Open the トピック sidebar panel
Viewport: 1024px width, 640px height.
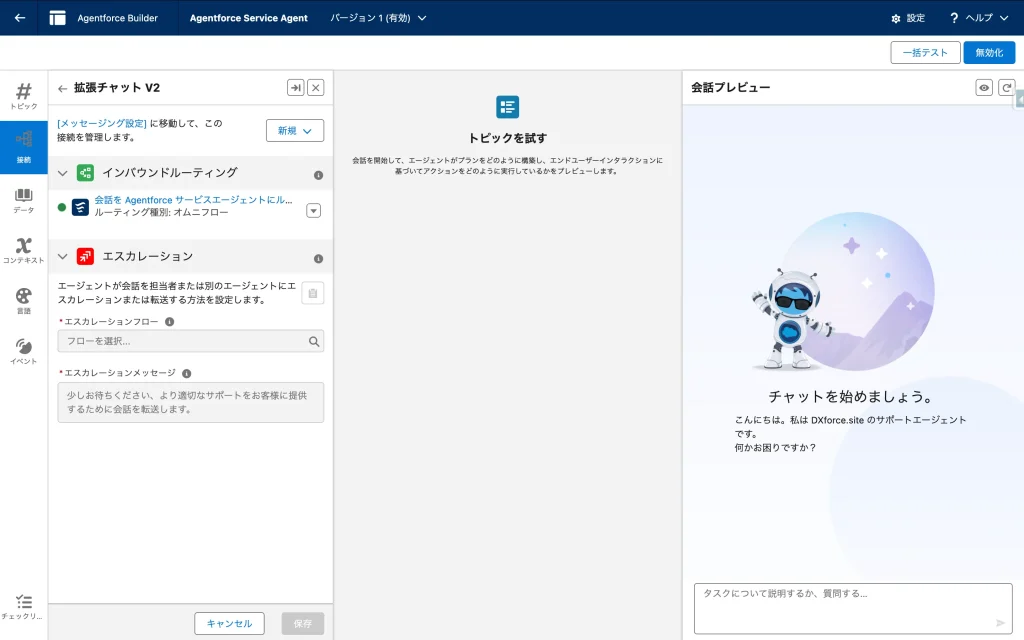[24, 96]
